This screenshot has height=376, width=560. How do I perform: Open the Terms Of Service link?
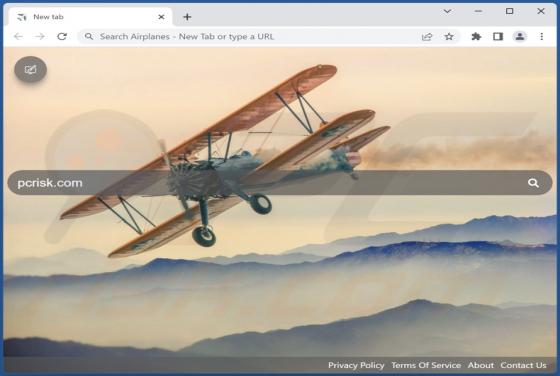point(426,365)
